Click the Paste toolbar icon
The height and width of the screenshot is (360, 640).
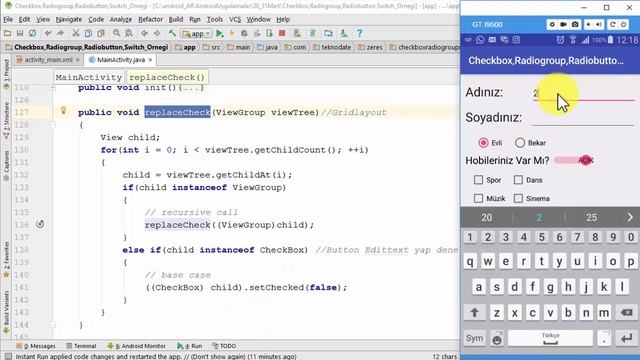point(101,33)
